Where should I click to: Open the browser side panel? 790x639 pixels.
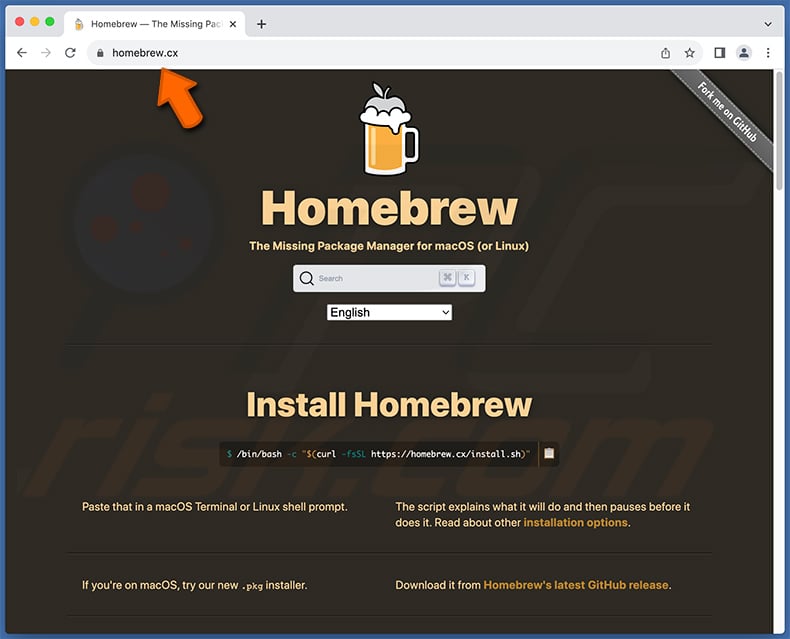(719, 52)
